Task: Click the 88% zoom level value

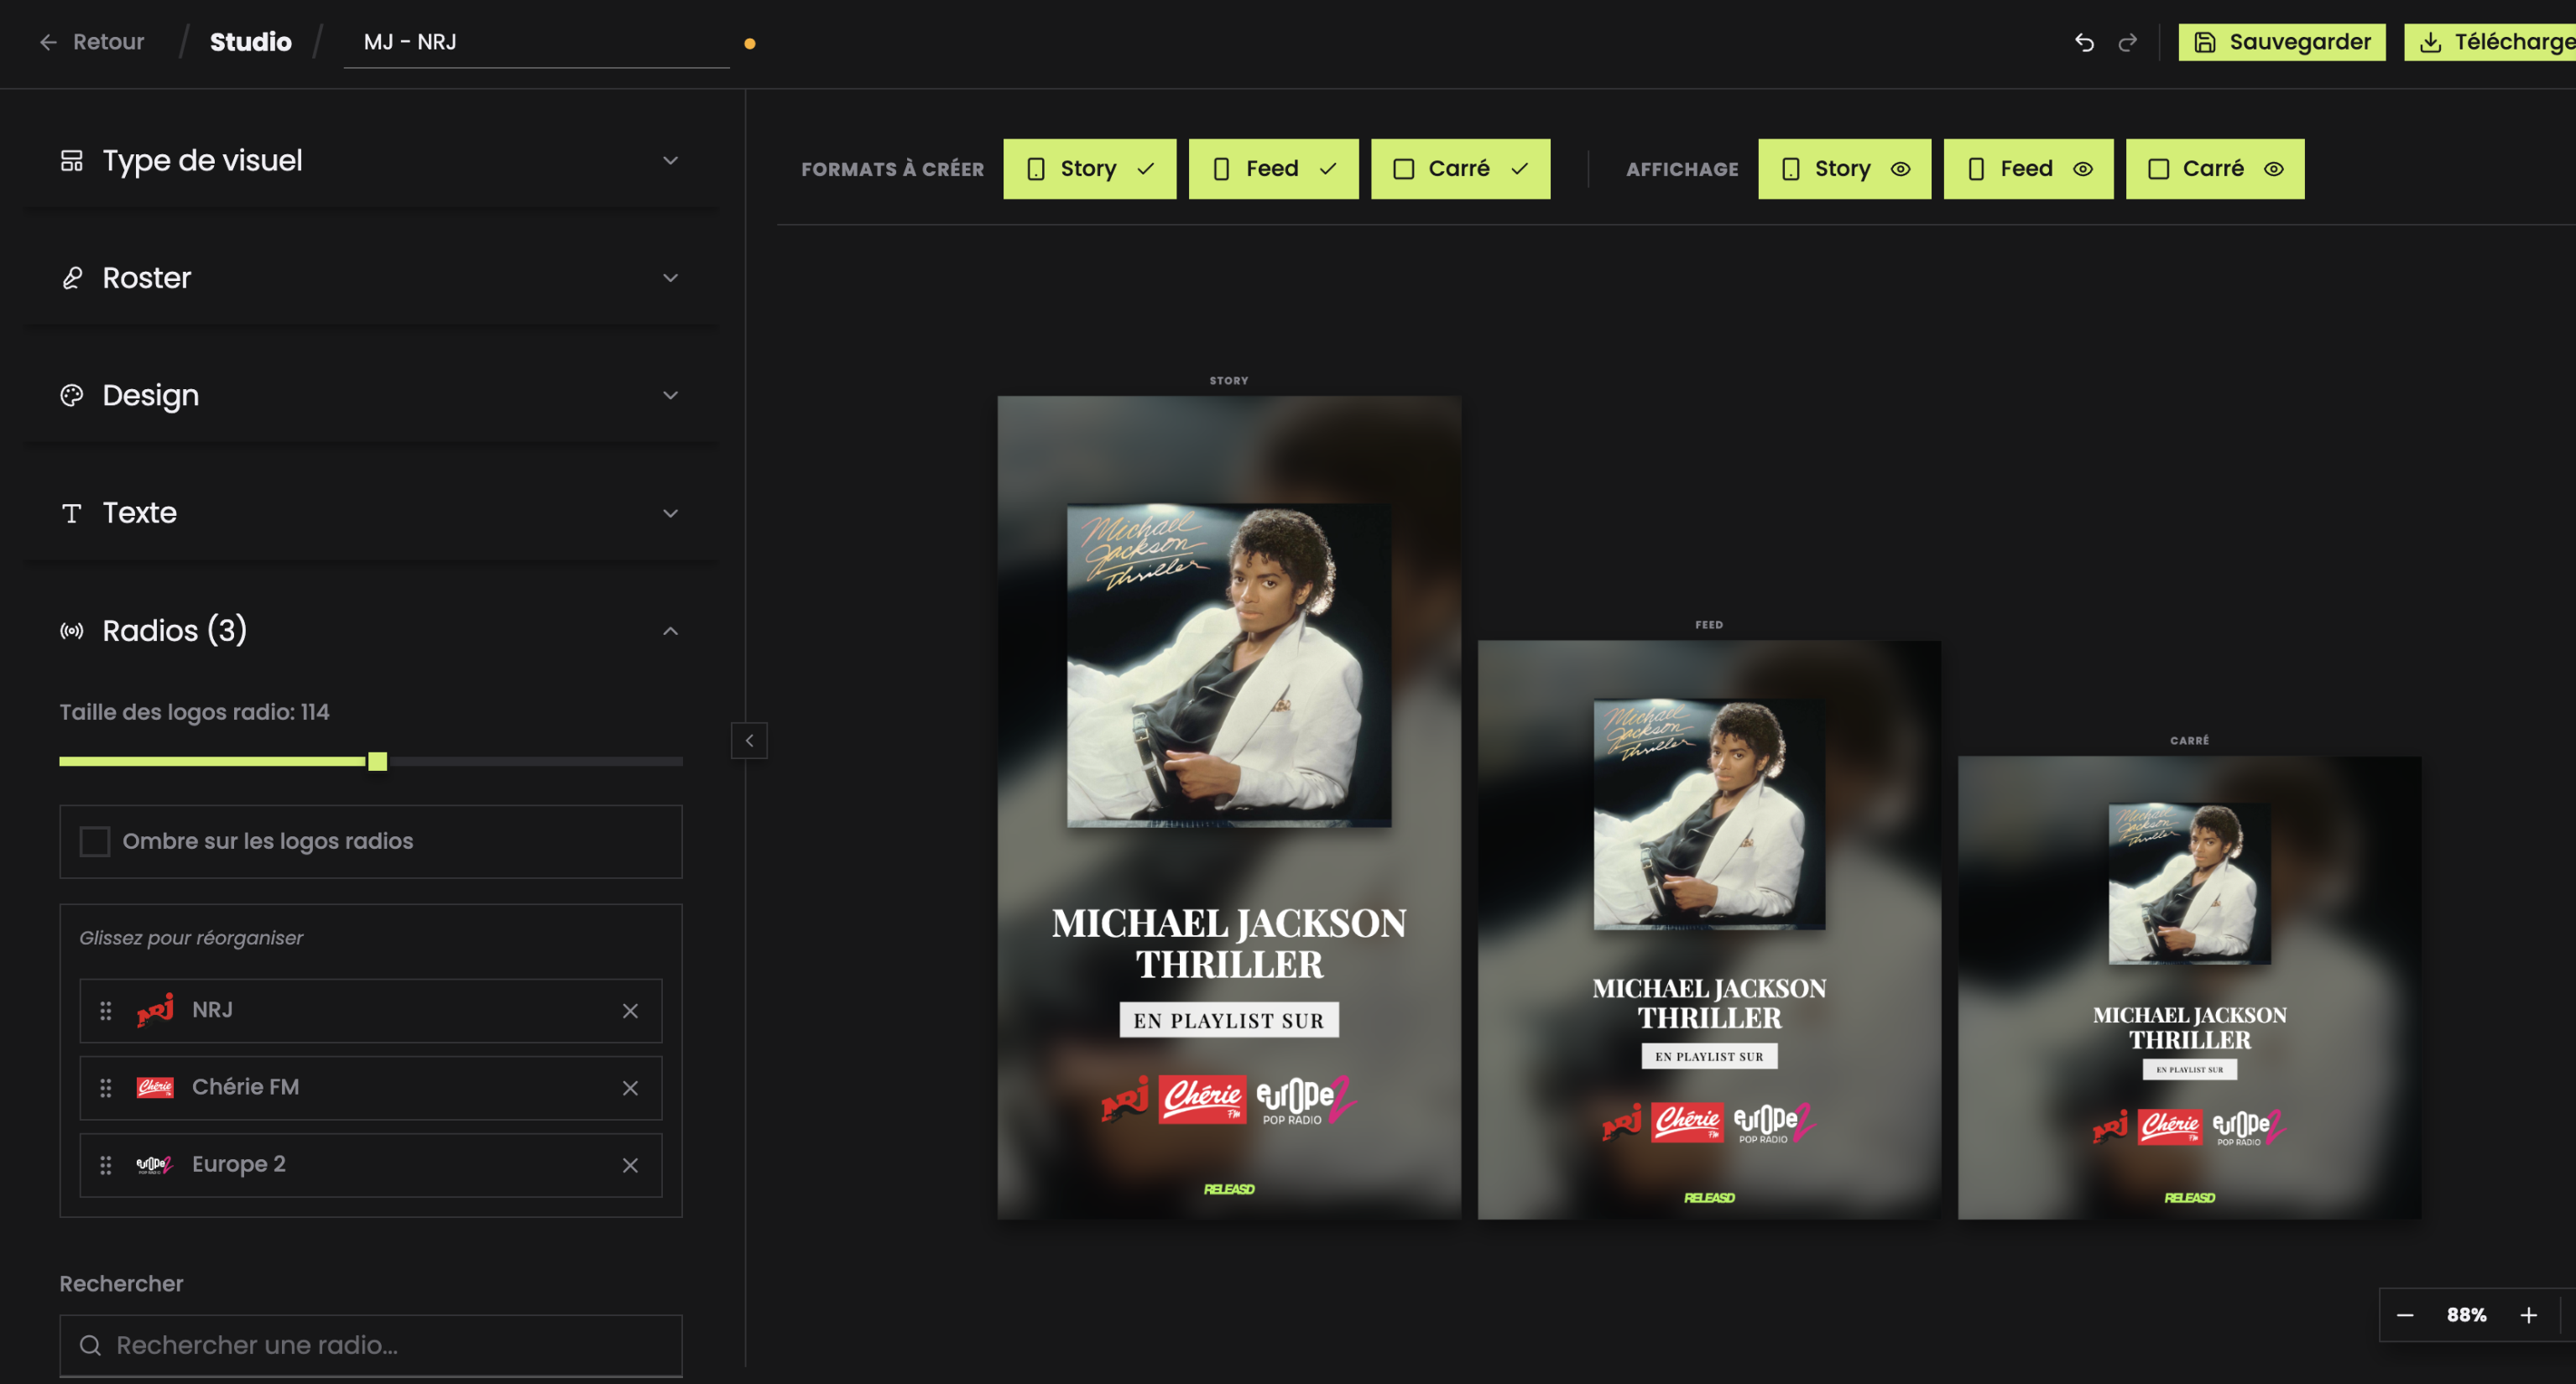Action: 2466,1315
